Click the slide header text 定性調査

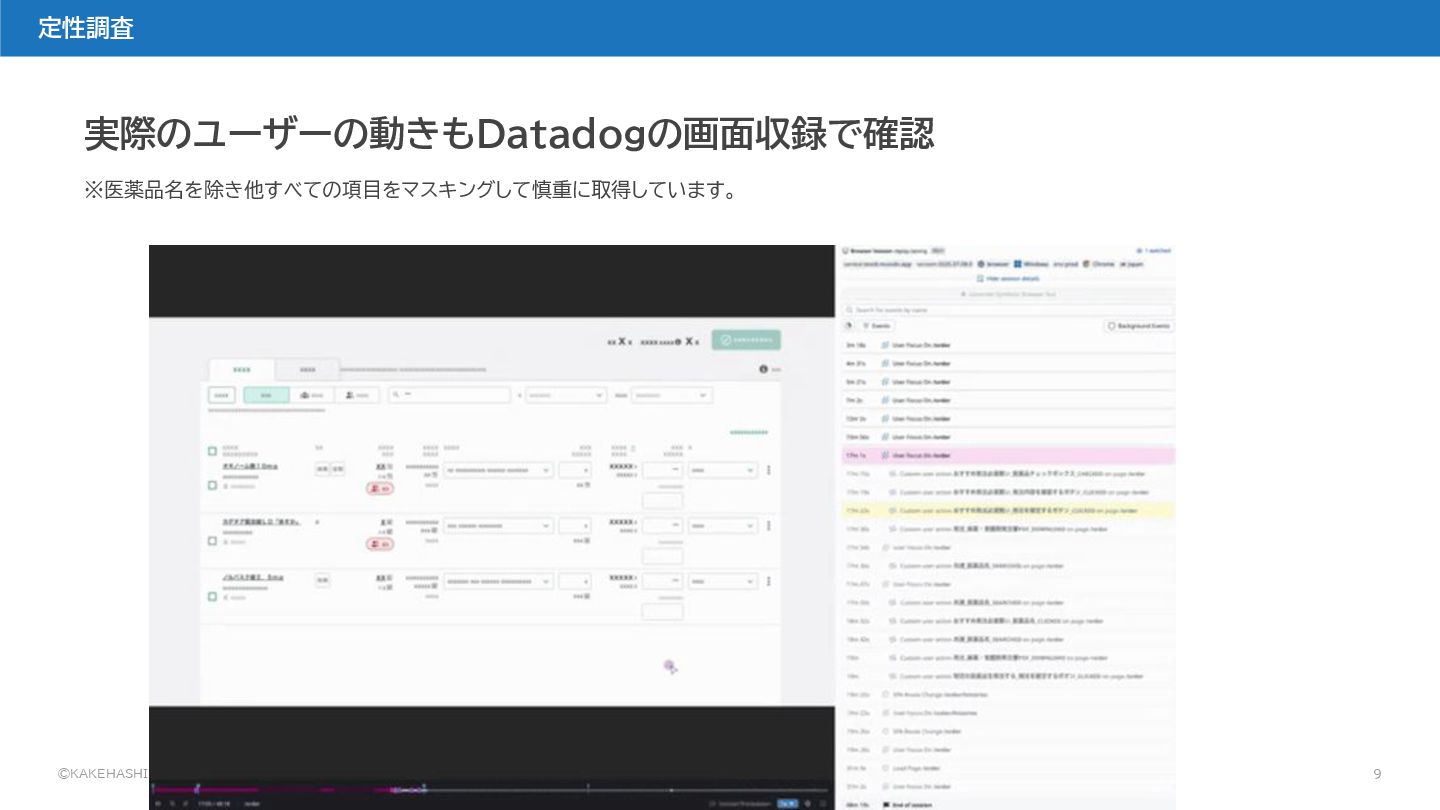86,28
